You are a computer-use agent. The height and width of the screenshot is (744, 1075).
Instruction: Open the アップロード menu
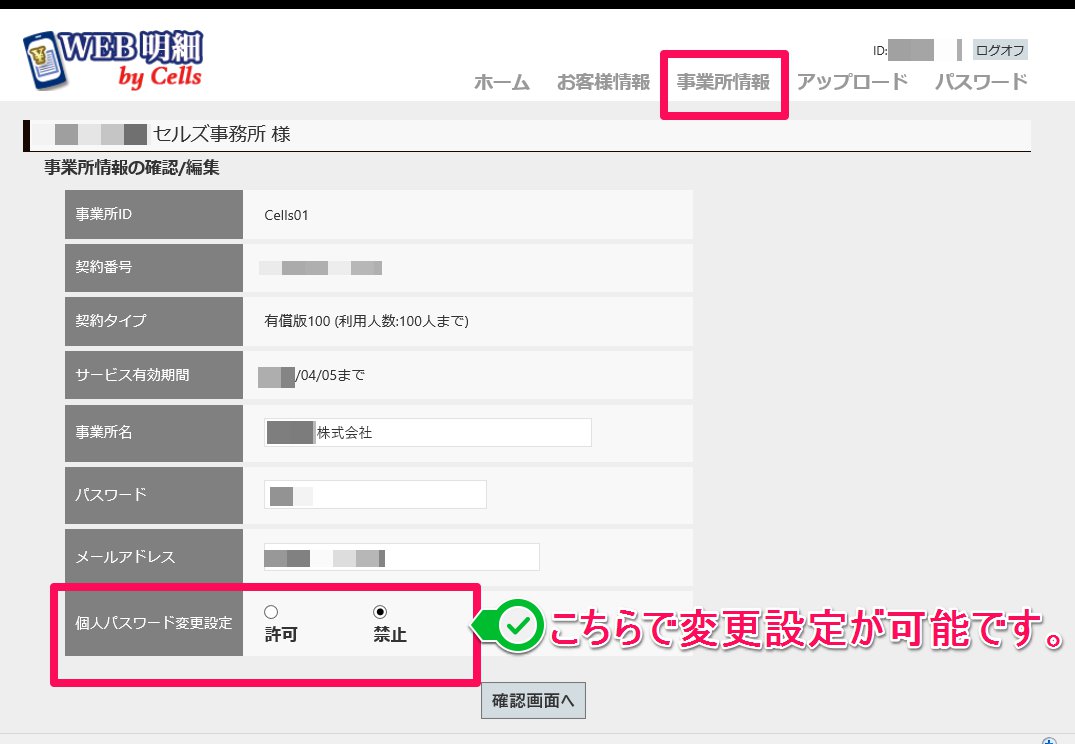852,82
